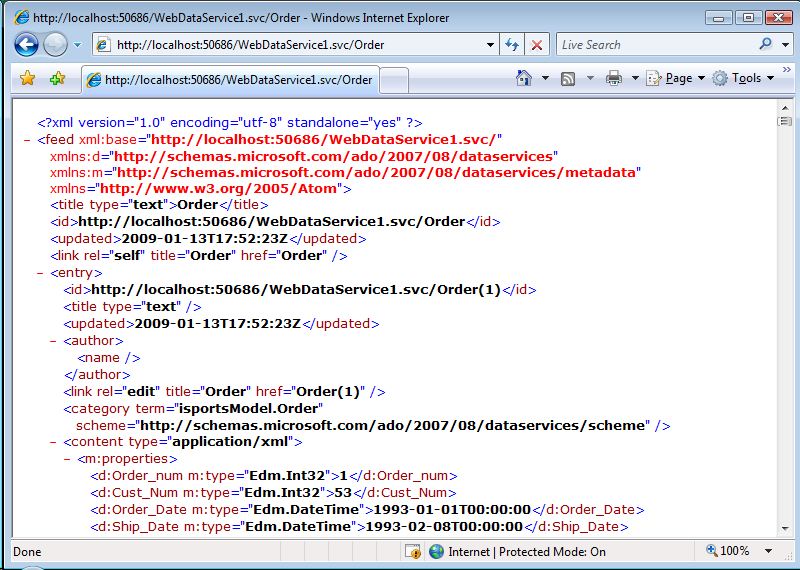Viewport: 800px width, 570px height.
Task: Go to the Home page icon
Action: click(523, 78)
